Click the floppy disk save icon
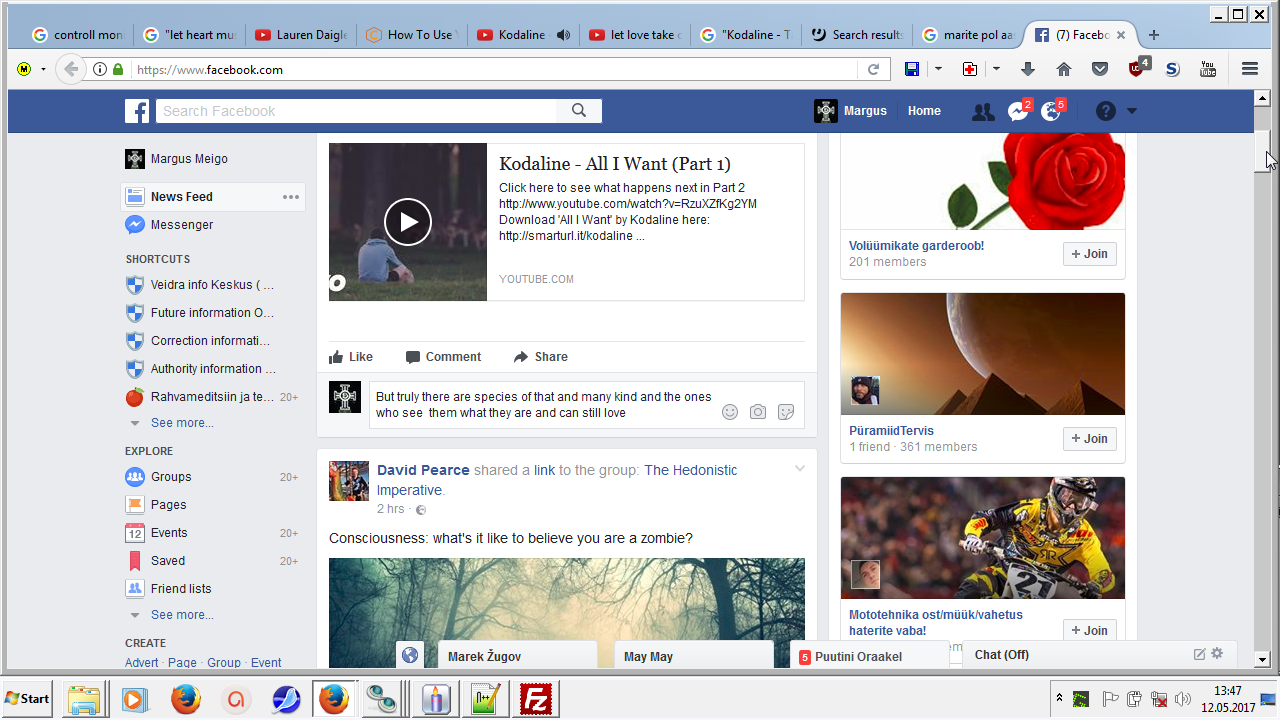Image resolution: width=1280 pixels, height=720 pixels. click(x=912, y=69)
